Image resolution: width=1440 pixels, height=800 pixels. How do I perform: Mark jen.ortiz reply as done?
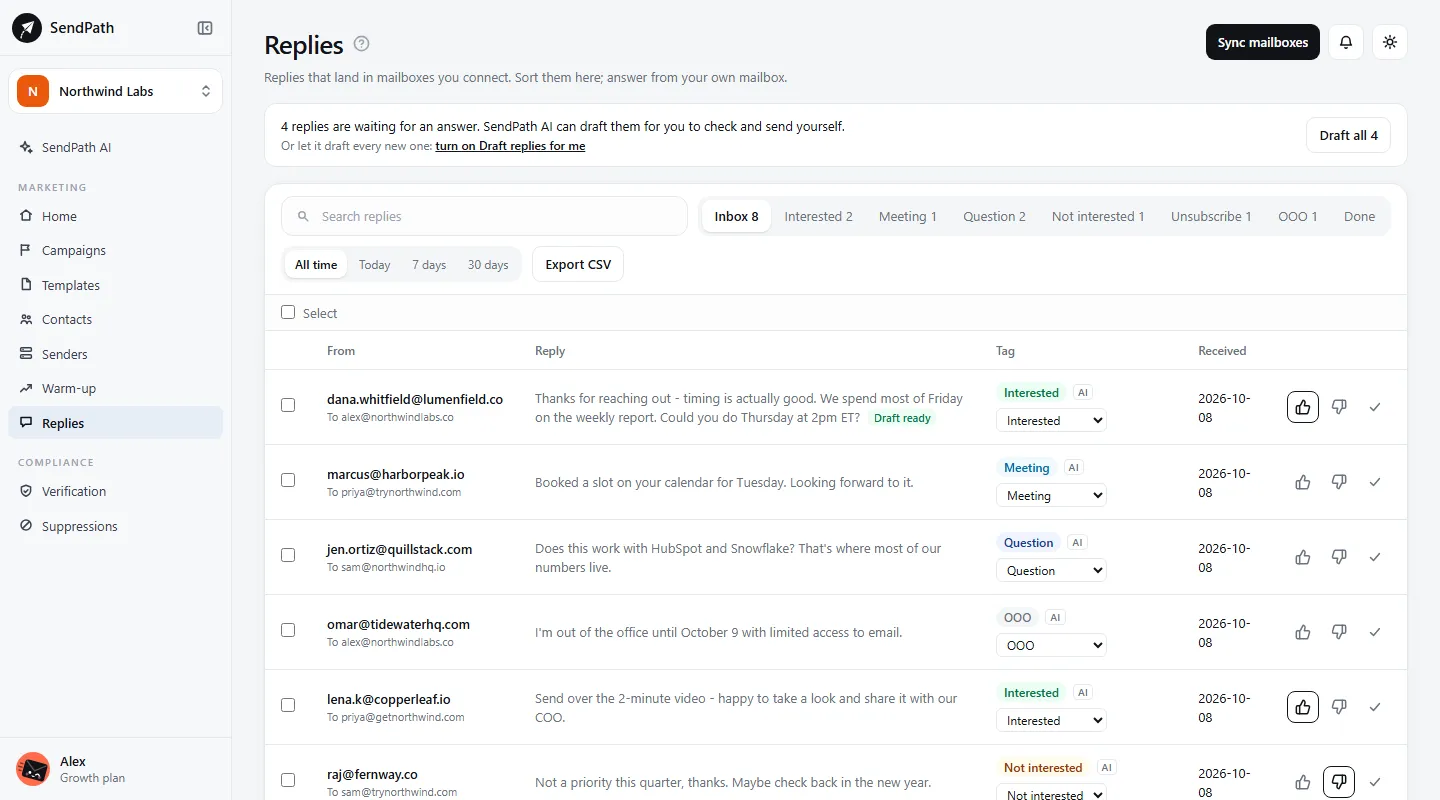[x=1375, y=557]
